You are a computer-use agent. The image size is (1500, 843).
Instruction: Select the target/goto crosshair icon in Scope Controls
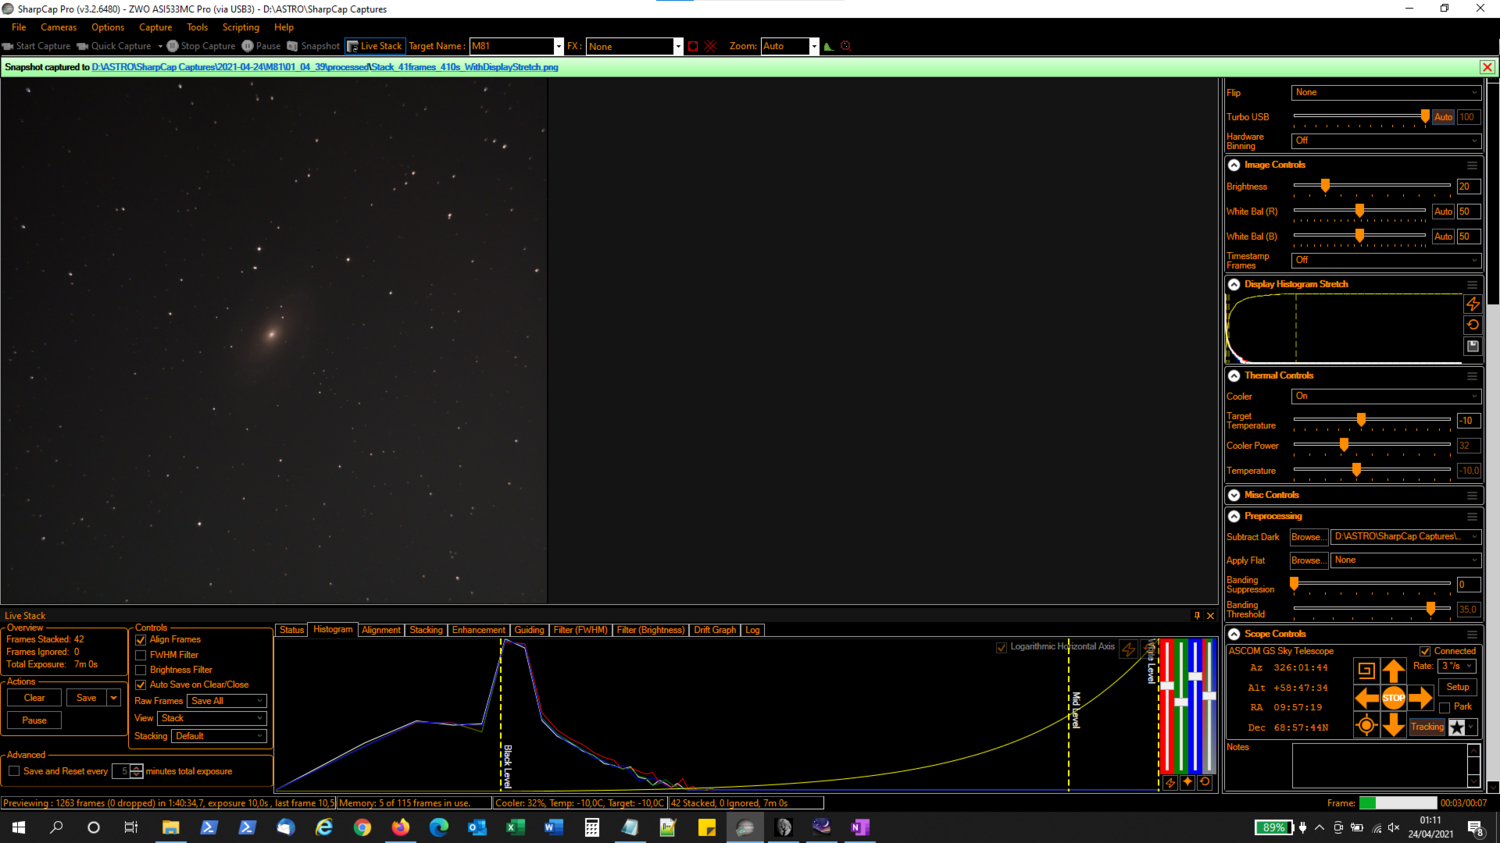coord(1366,725)
